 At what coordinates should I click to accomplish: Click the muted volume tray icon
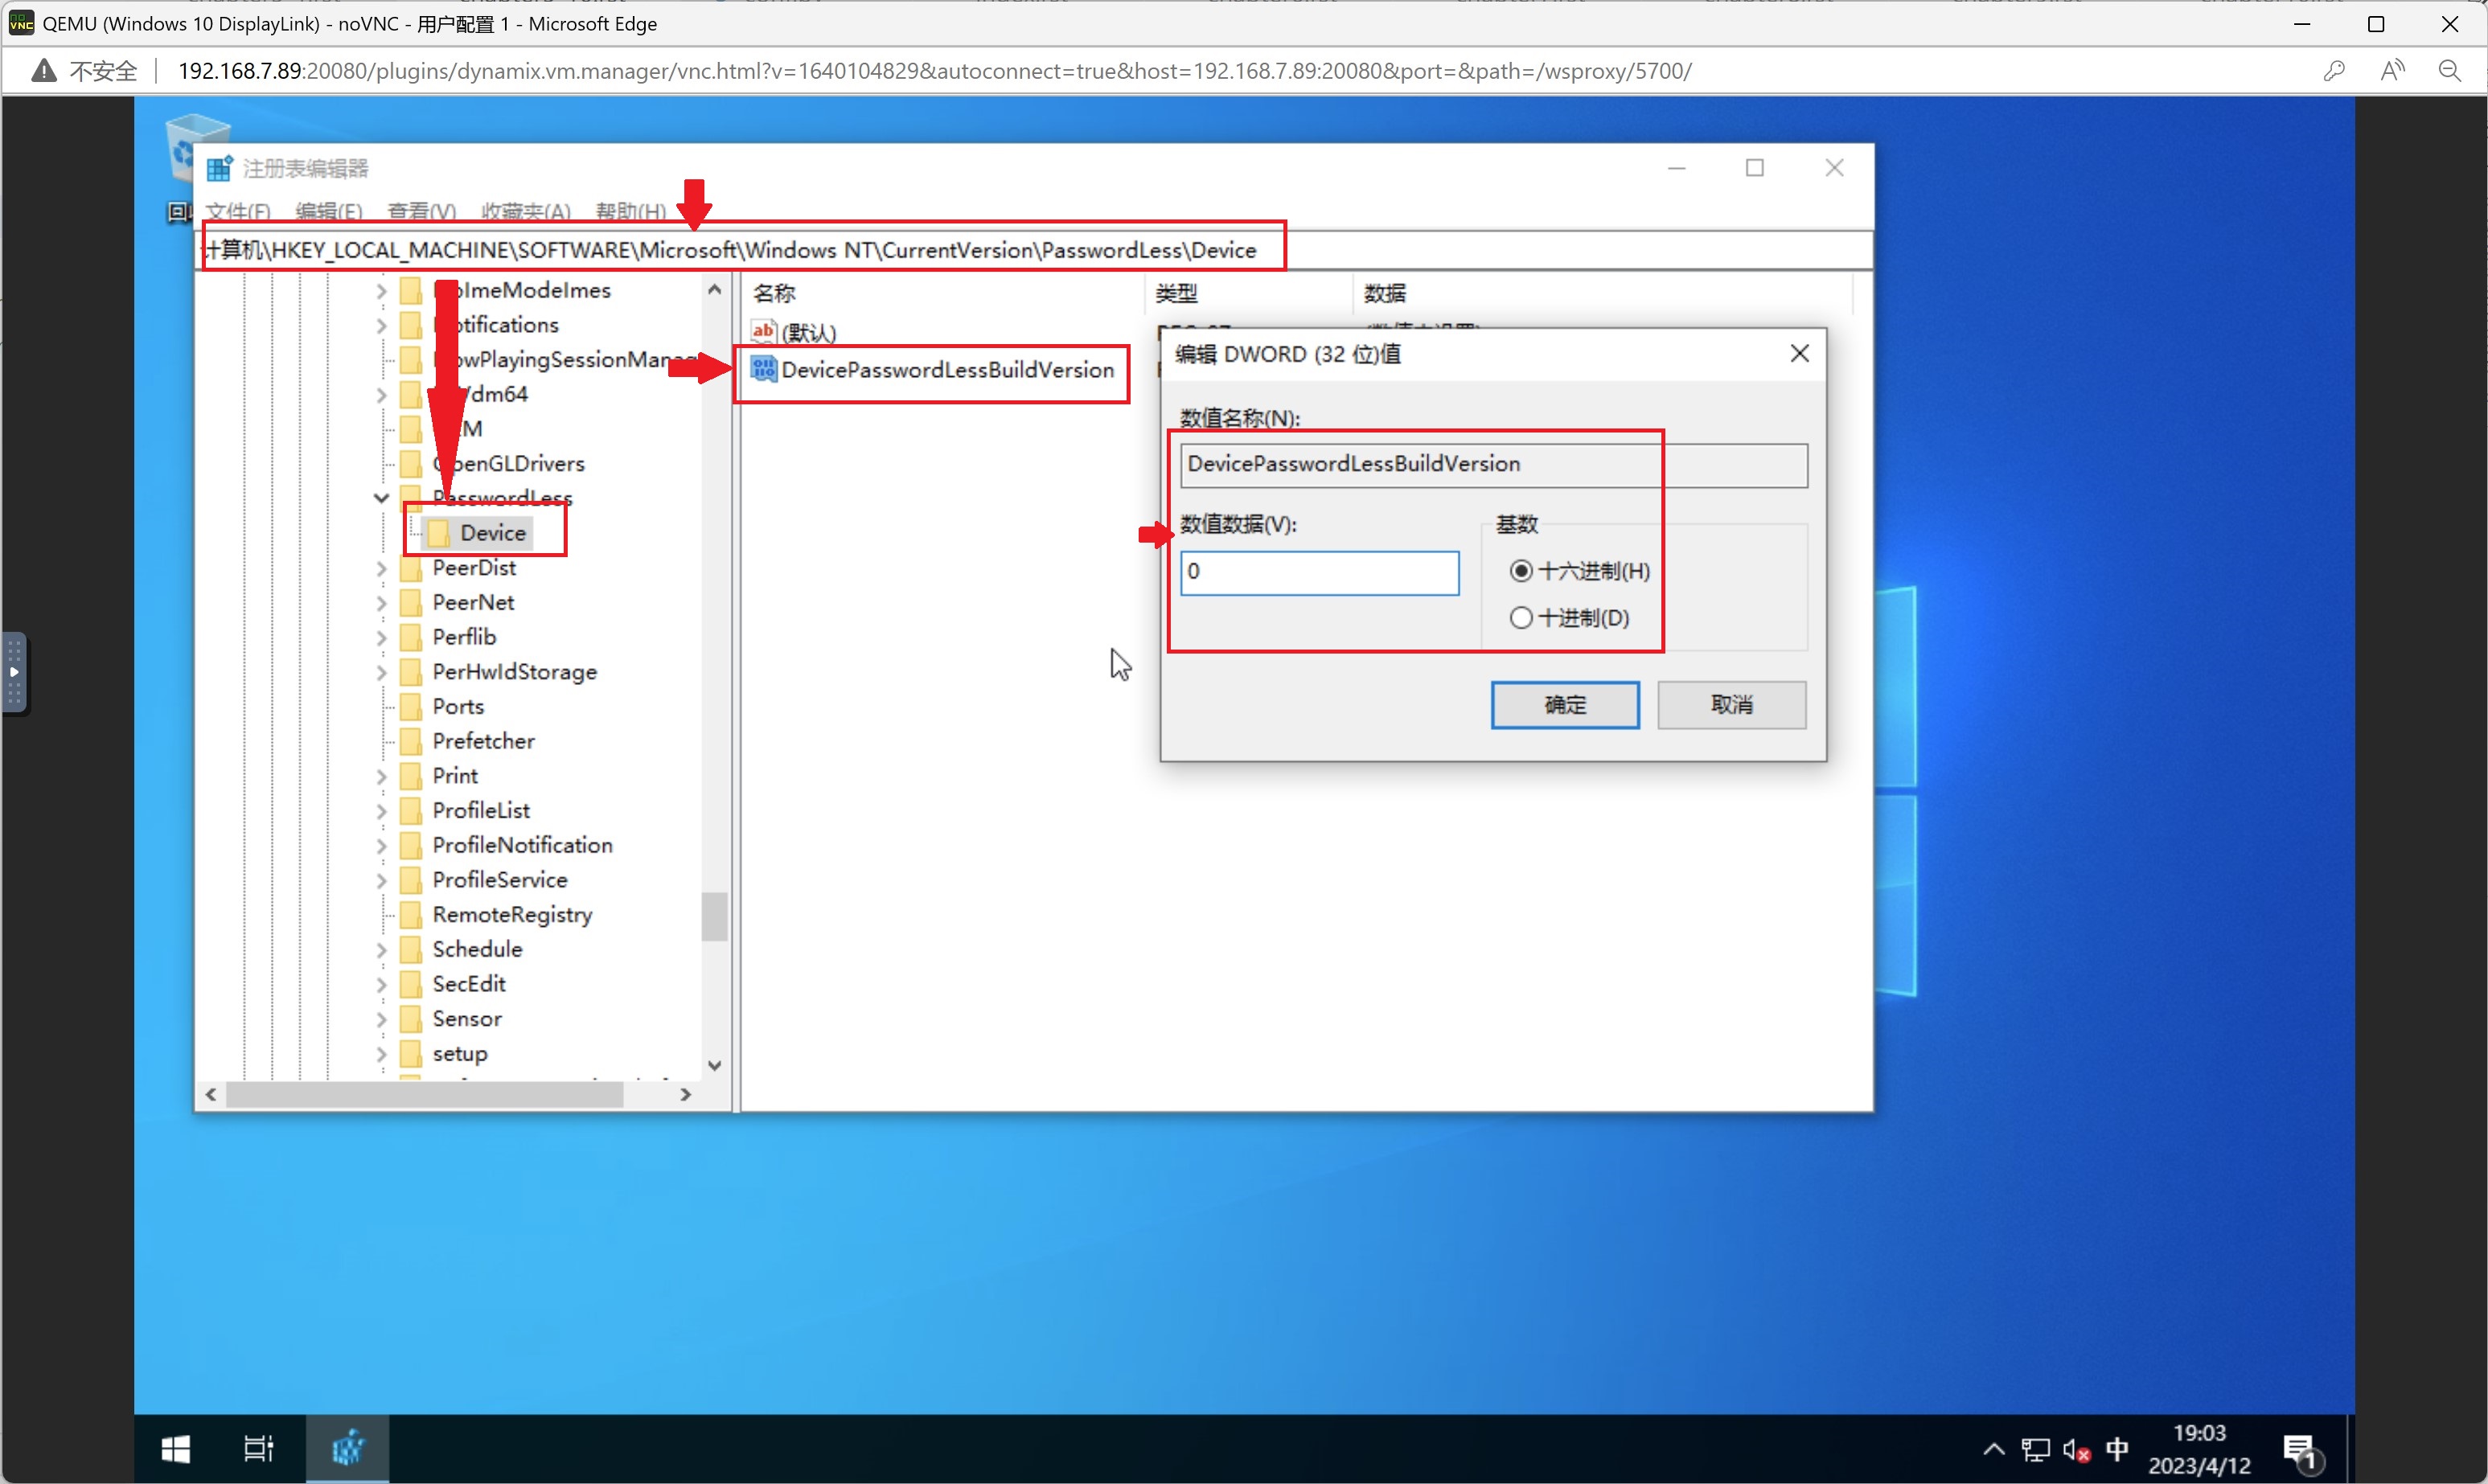(x=2076, y=1449)
